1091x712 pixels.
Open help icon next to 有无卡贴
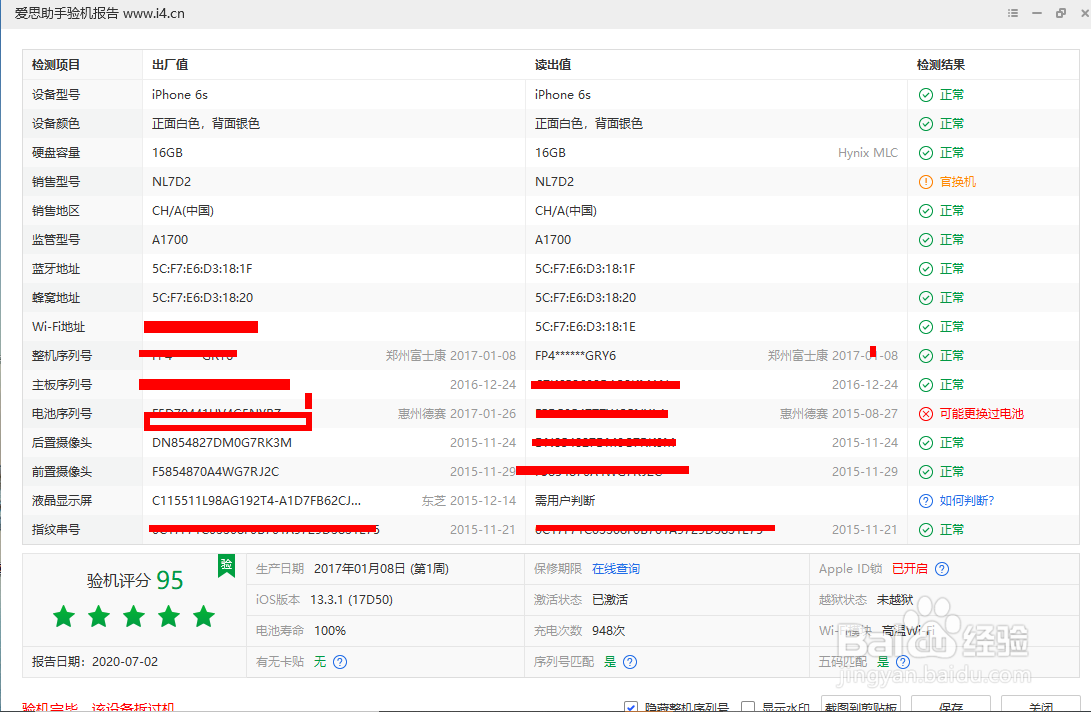click(340, 662)
